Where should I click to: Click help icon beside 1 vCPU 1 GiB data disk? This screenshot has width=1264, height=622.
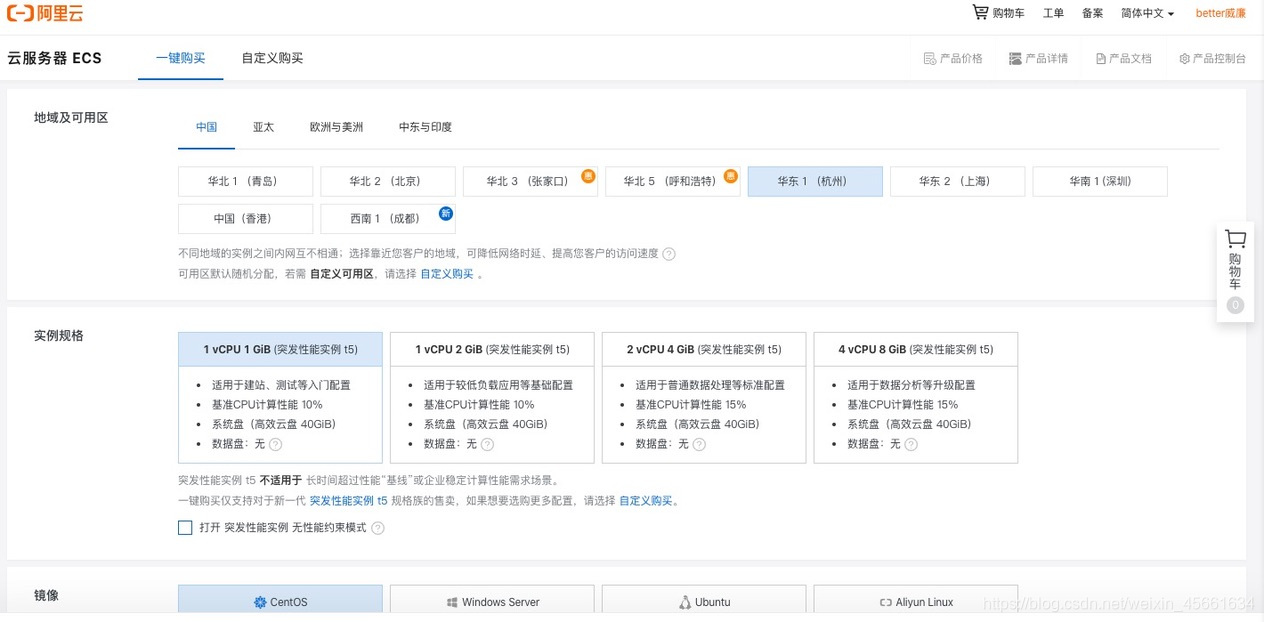point(275,445)
